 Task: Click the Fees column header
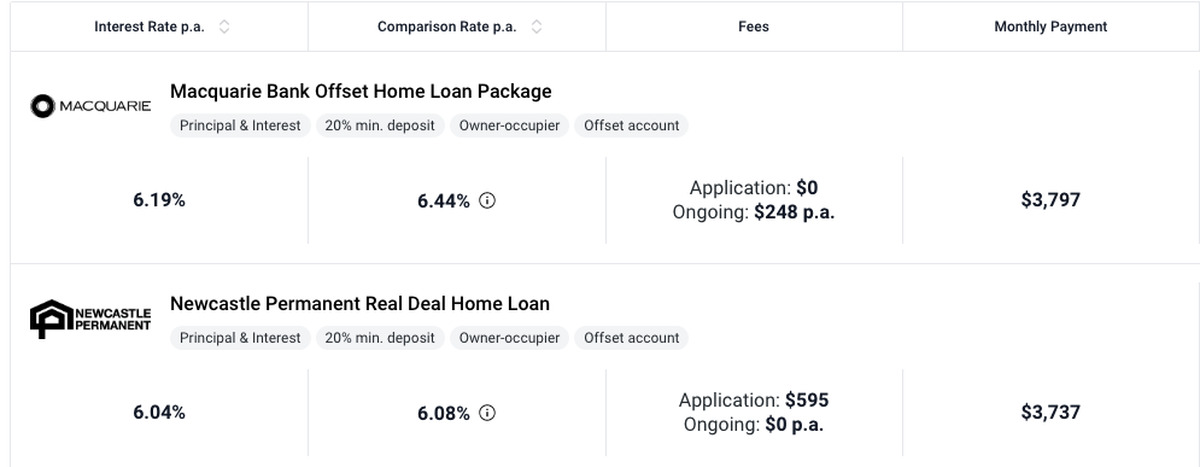pyautogui.click(x=753, y=27)
